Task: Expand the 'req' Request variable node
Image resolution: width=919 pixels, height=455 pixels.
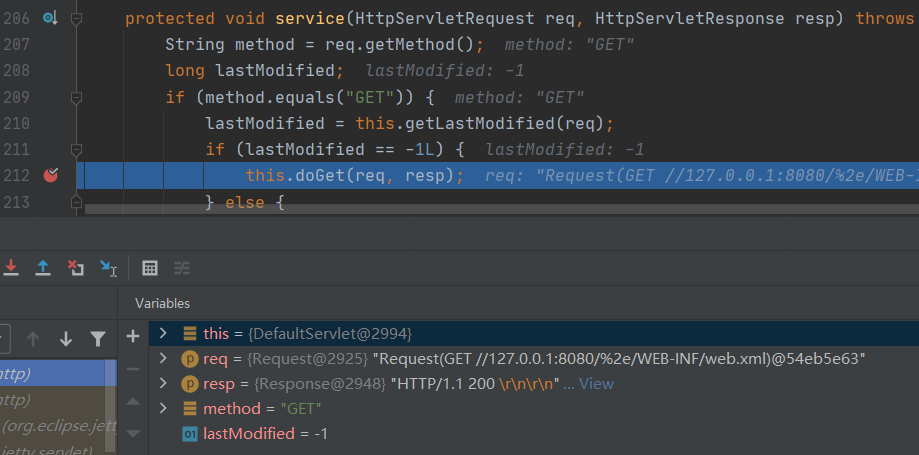Action: tap(163, 358)
